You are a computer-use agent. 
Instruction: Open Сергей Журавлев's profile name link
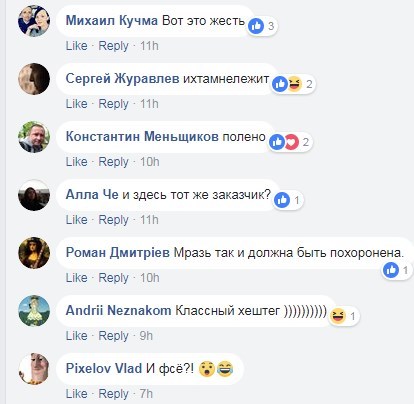pos(122,79)
